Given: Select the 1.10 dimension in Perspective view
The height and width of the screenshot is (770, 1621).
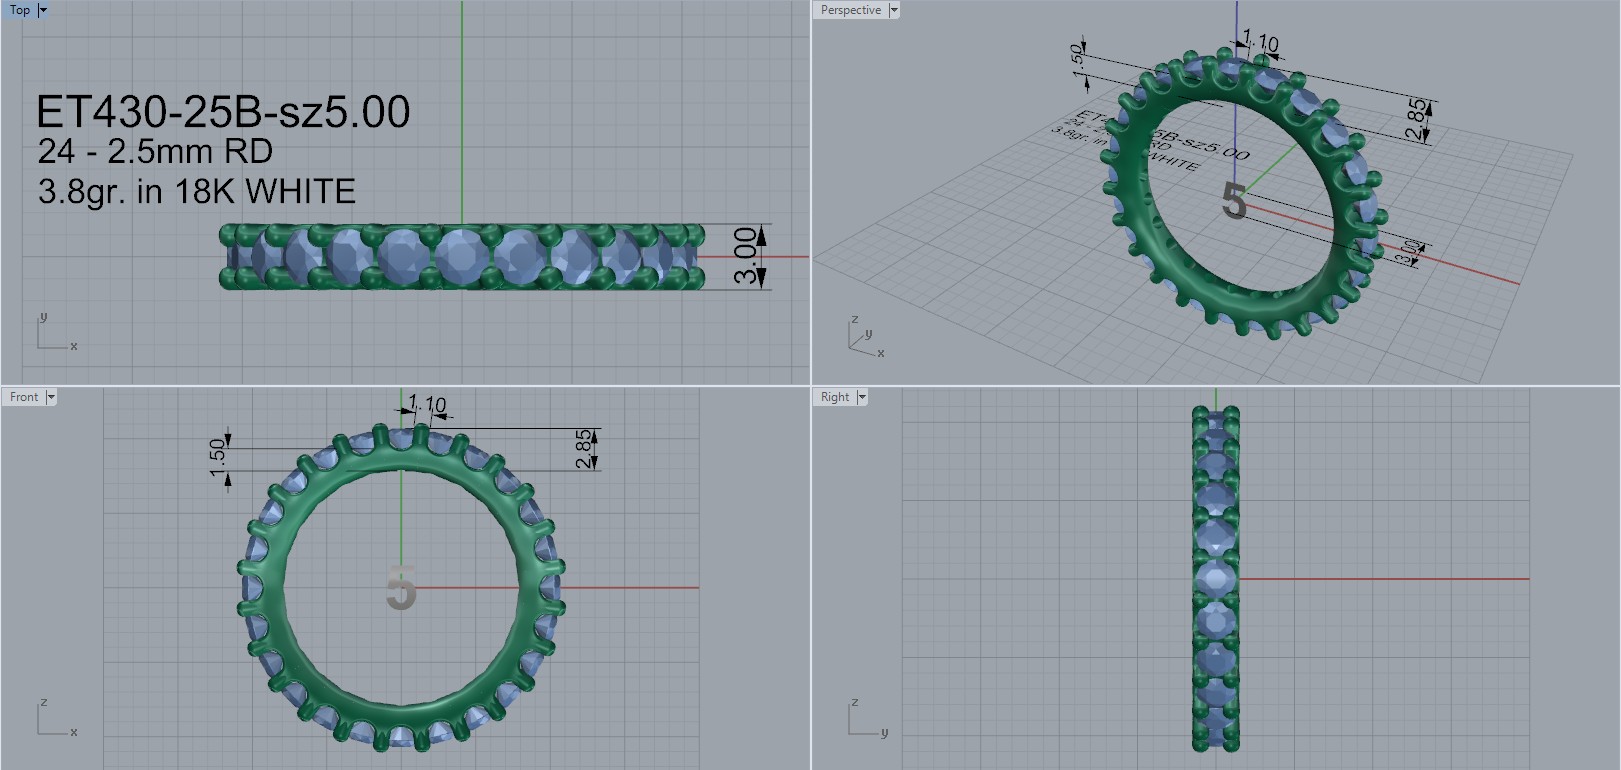Looking at the screenshot, I should pyautogui.click(x=1260, y=43).
